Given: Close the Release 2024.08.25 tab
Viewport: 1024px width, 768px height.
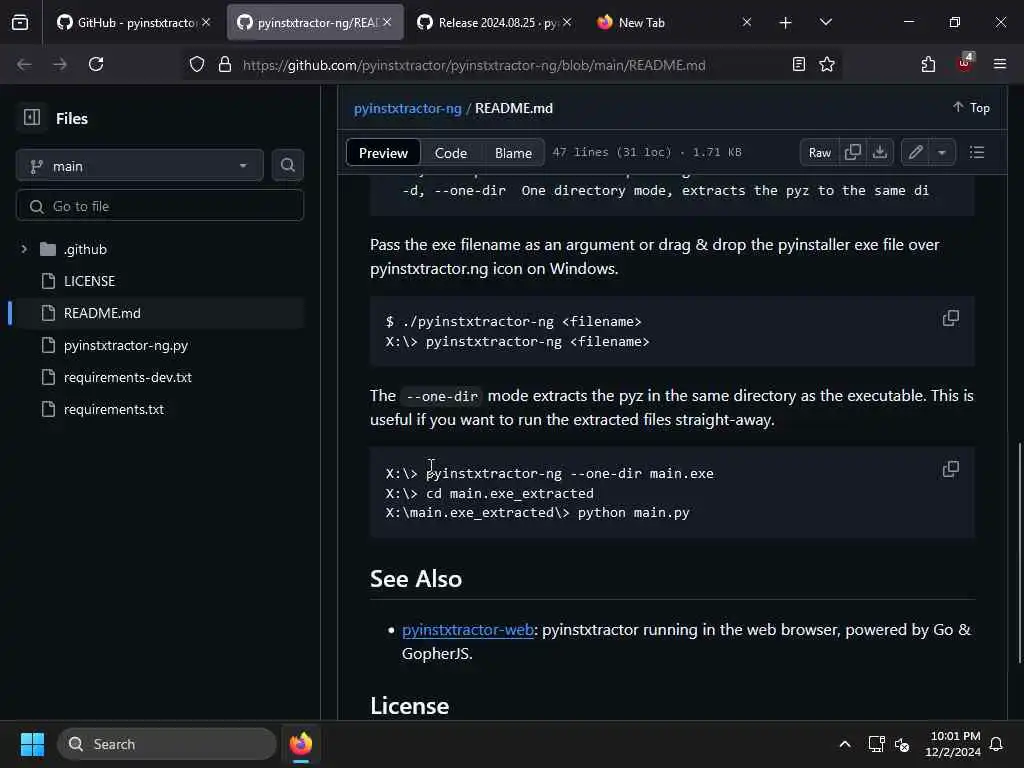Looking at the screenshot, I should coord(567,22).
